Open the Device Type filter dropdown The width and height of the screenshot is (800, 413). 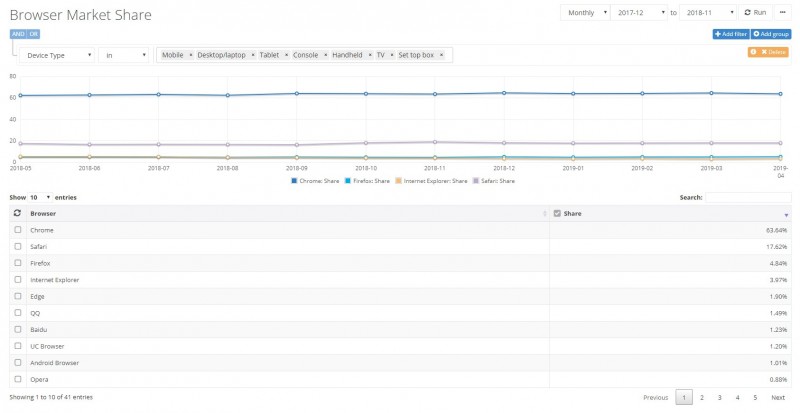(57, 55)
